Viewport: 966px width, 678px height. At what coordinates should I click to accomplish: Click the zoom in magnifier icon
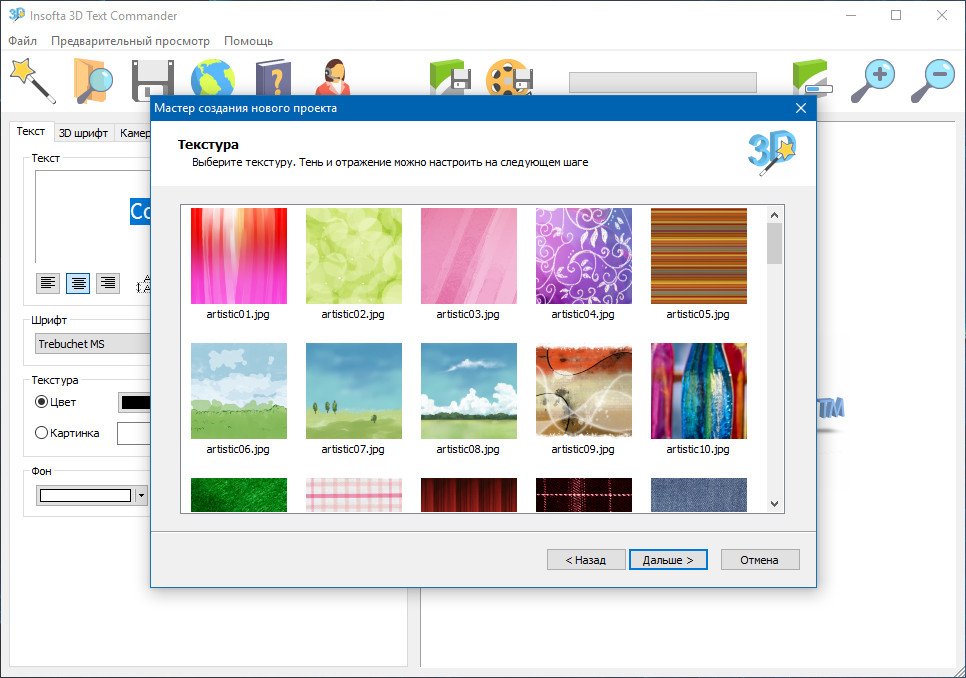[x=872, y=80]
